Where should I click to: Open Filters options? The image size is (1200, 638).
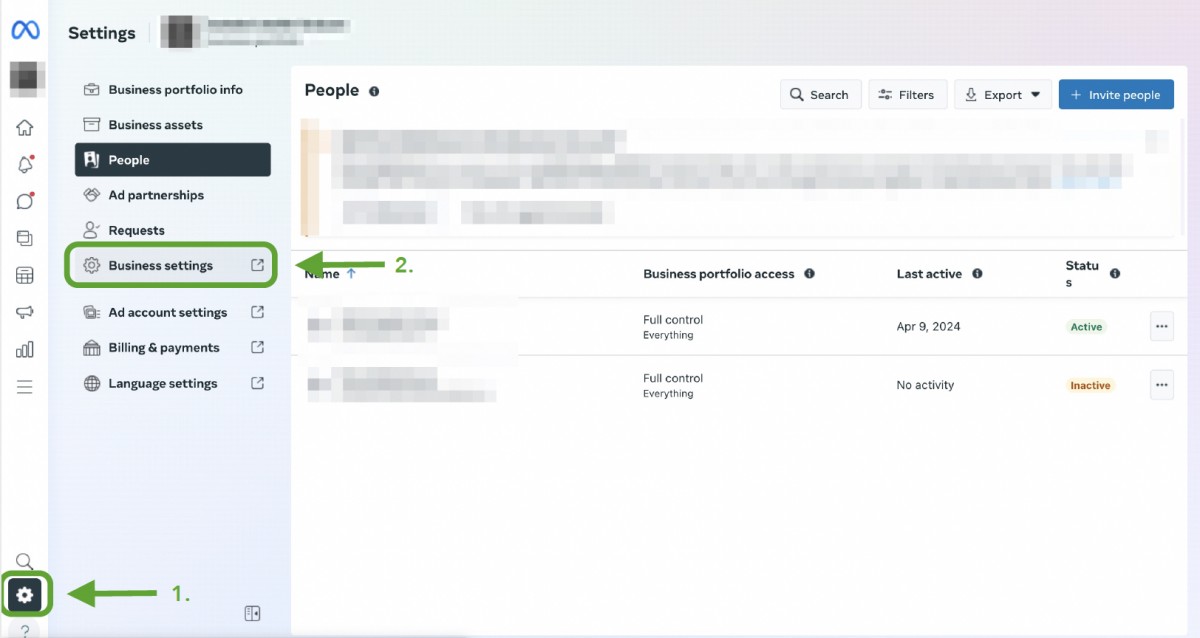907,95
